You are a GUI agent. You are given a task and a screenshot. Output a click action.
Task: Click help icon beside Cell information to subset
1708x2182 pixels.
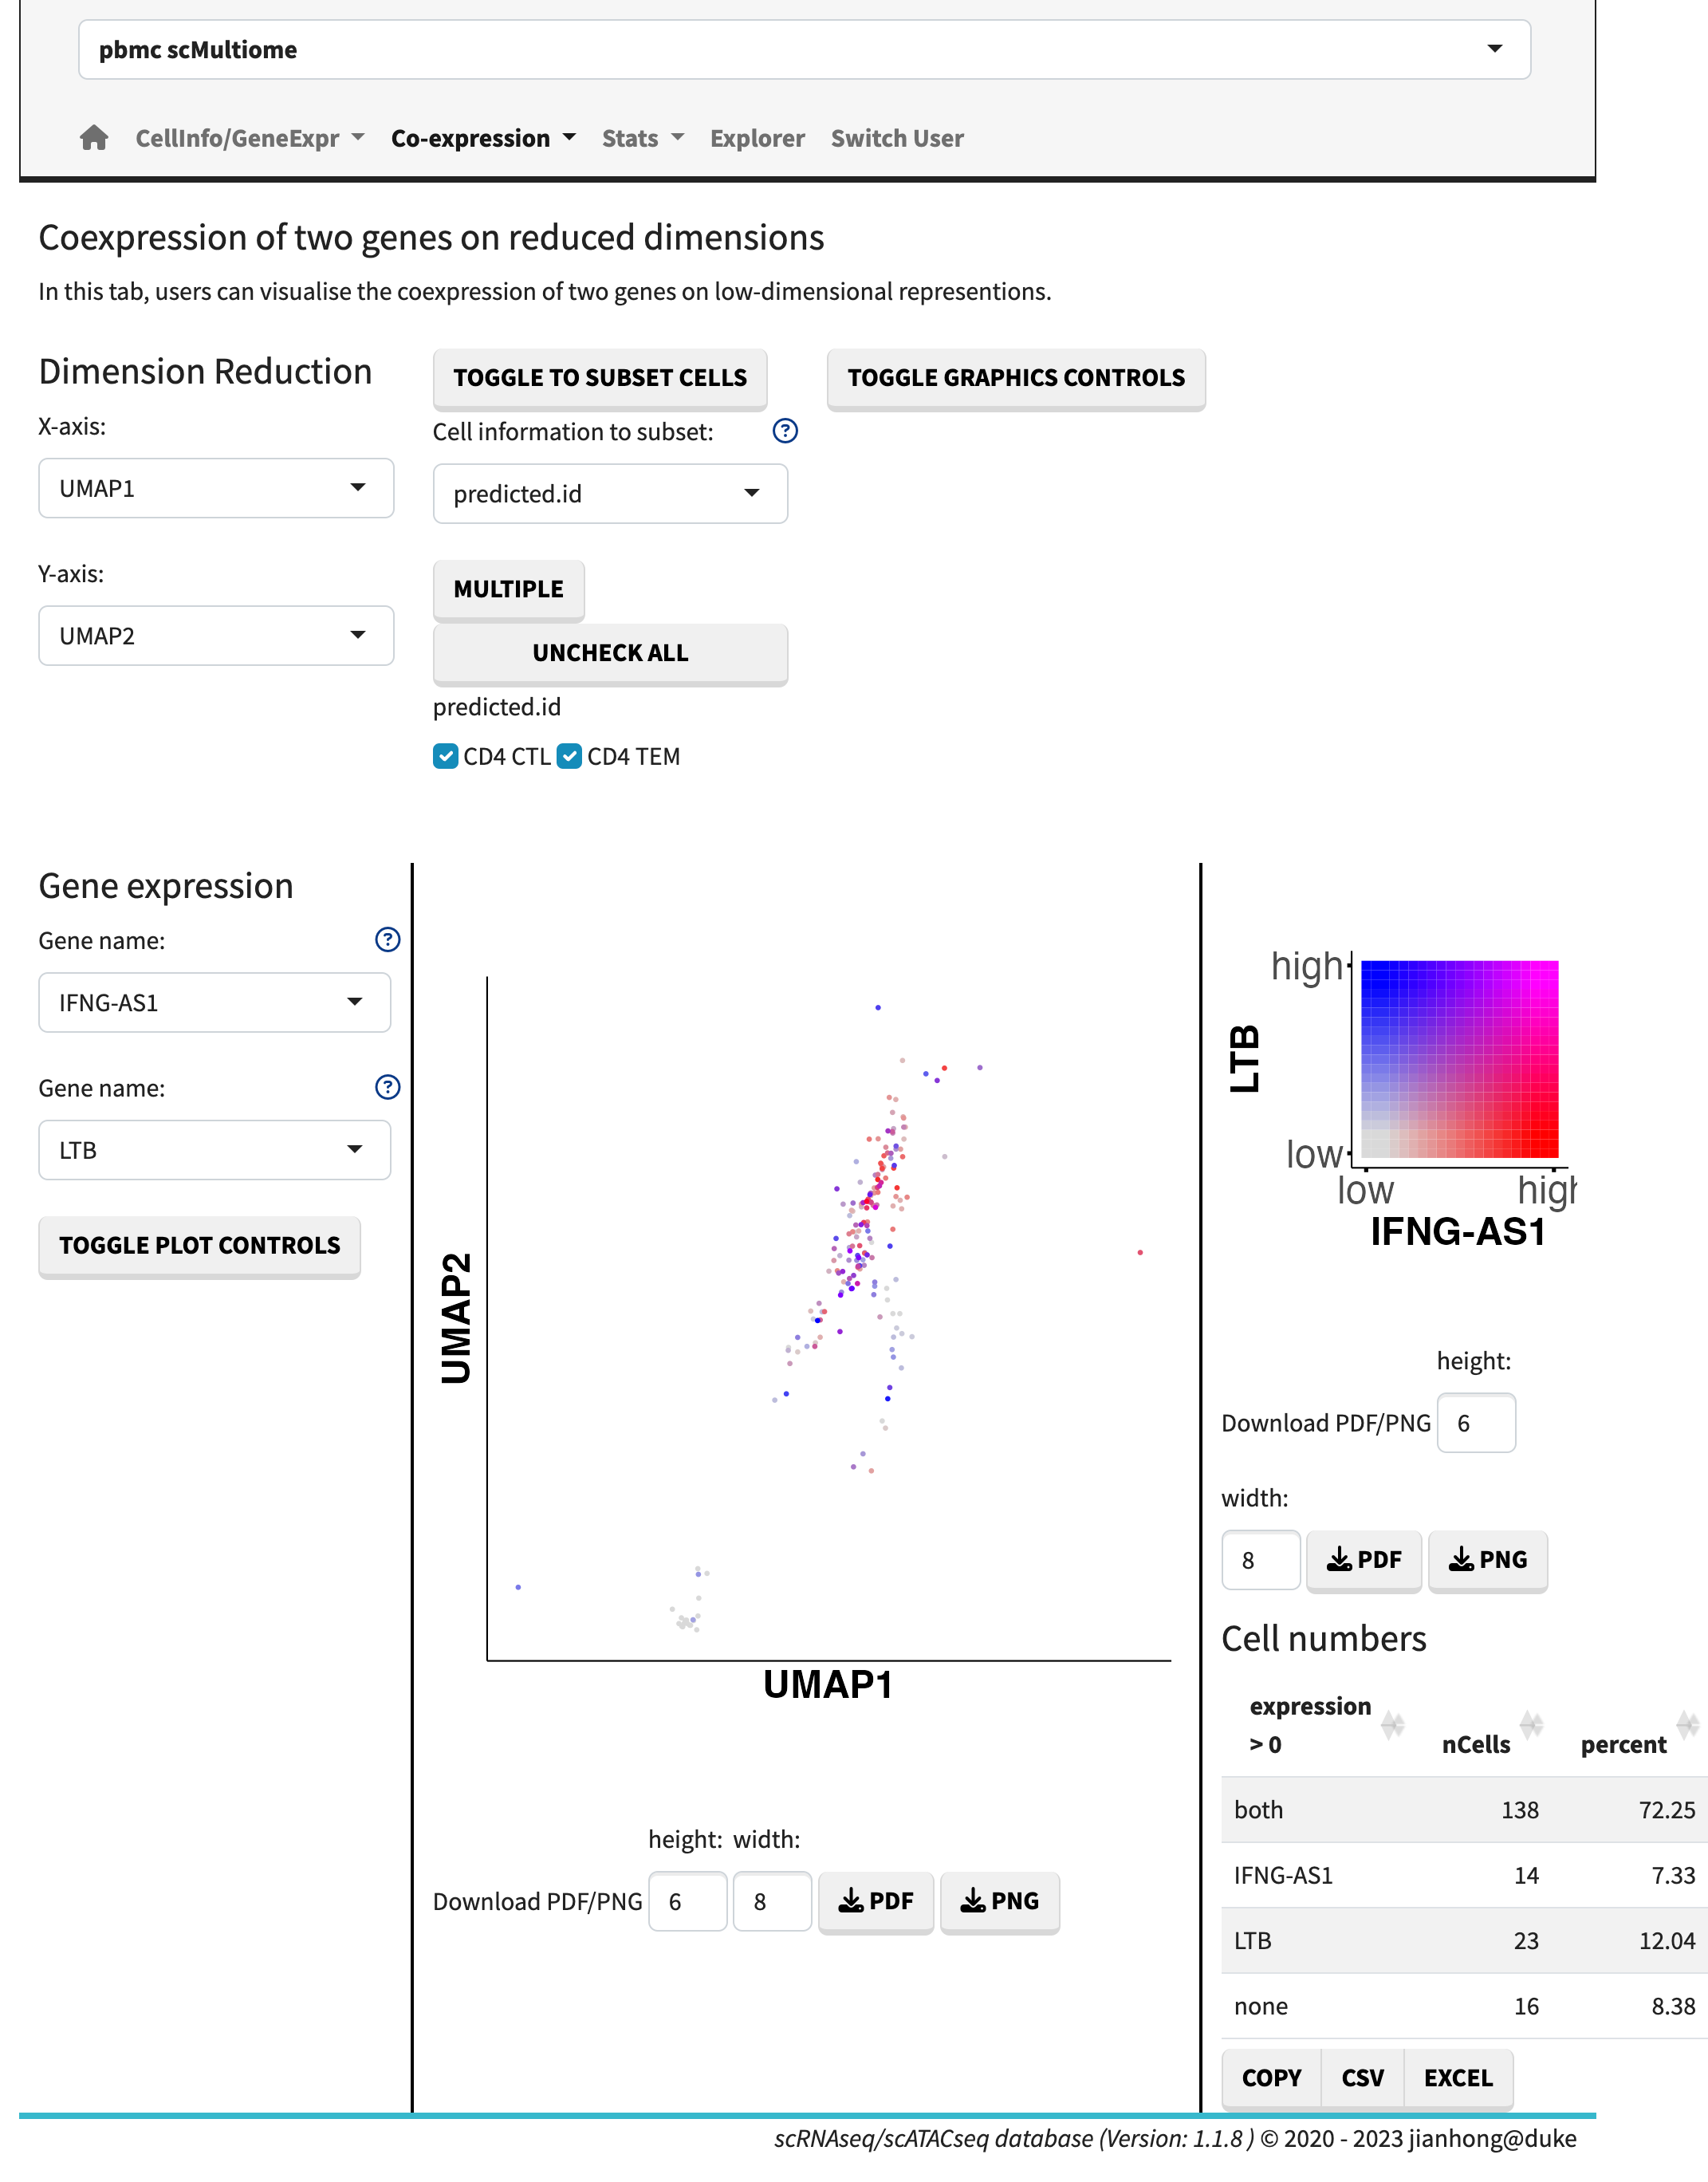click(785, 431)
